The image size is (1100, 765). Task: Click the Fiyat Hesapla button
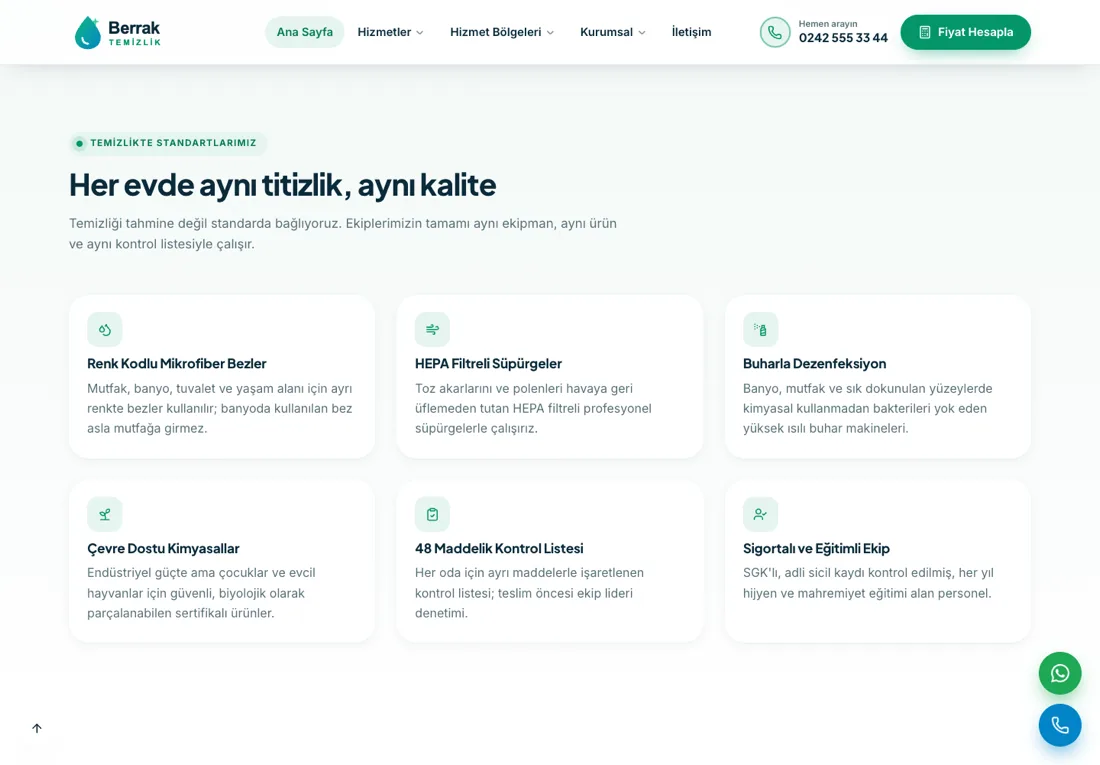965,32
